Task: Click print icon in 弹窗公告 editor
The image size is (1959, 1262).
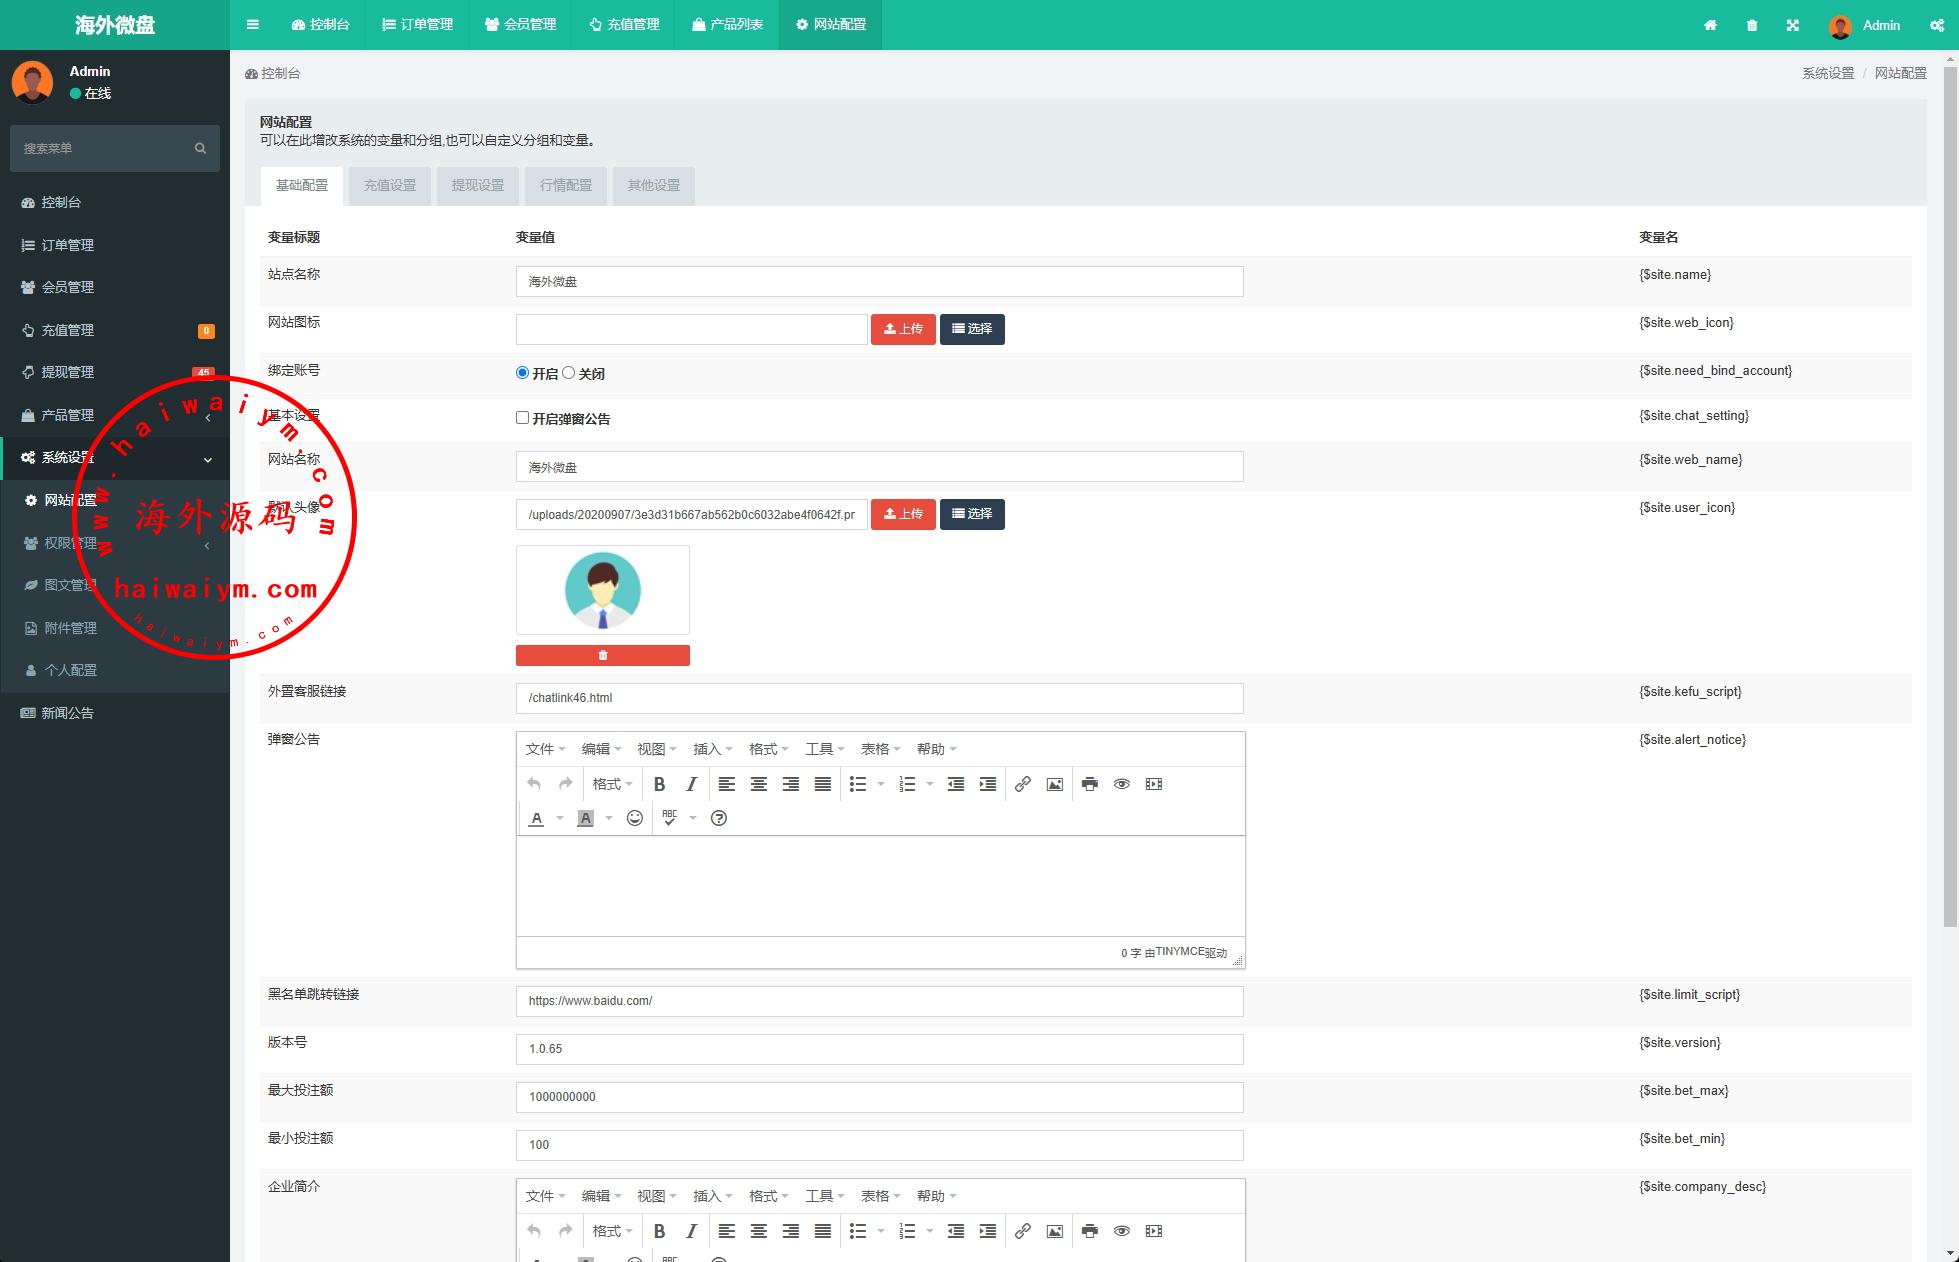Action: click(x=1090, y=784)
